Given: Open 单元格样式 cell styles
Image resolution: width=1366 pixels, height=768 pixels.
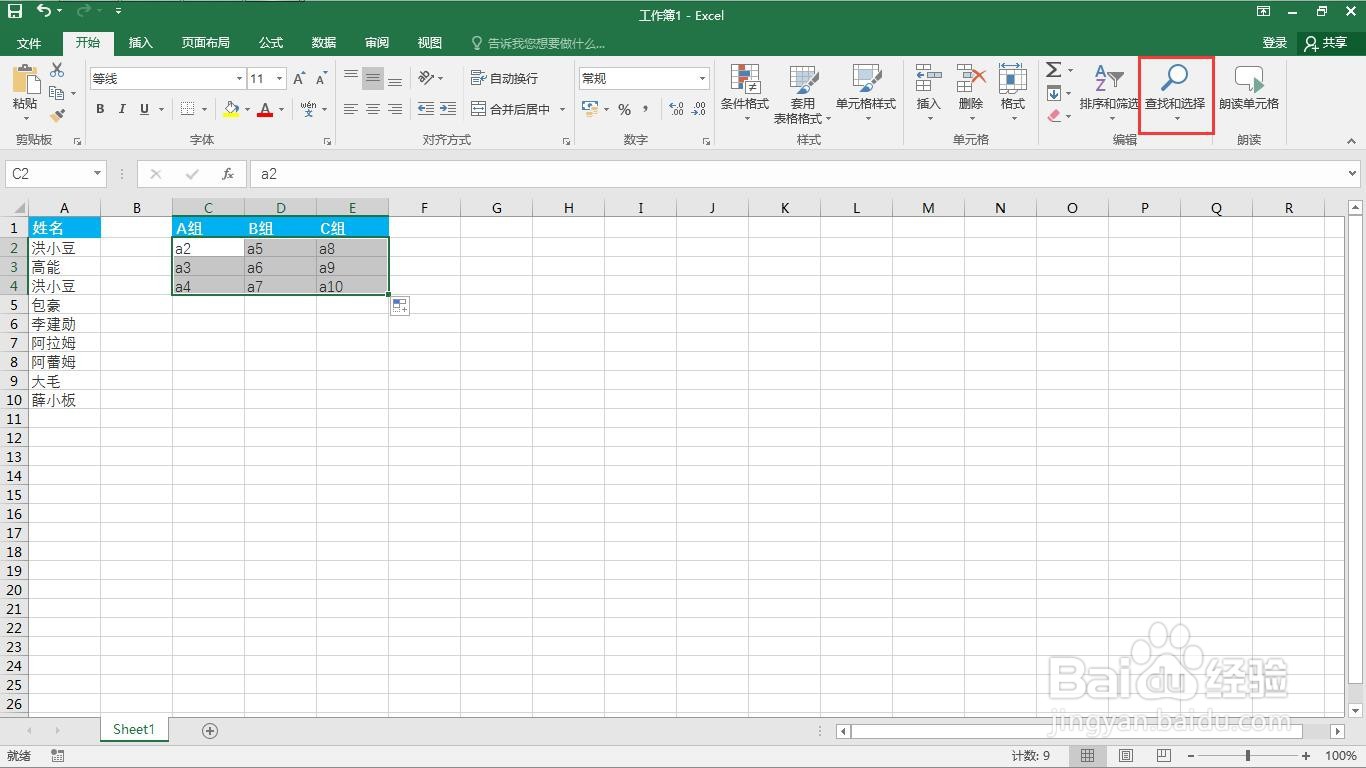Looking at the screenshot, I should click(x=866, y=93).
